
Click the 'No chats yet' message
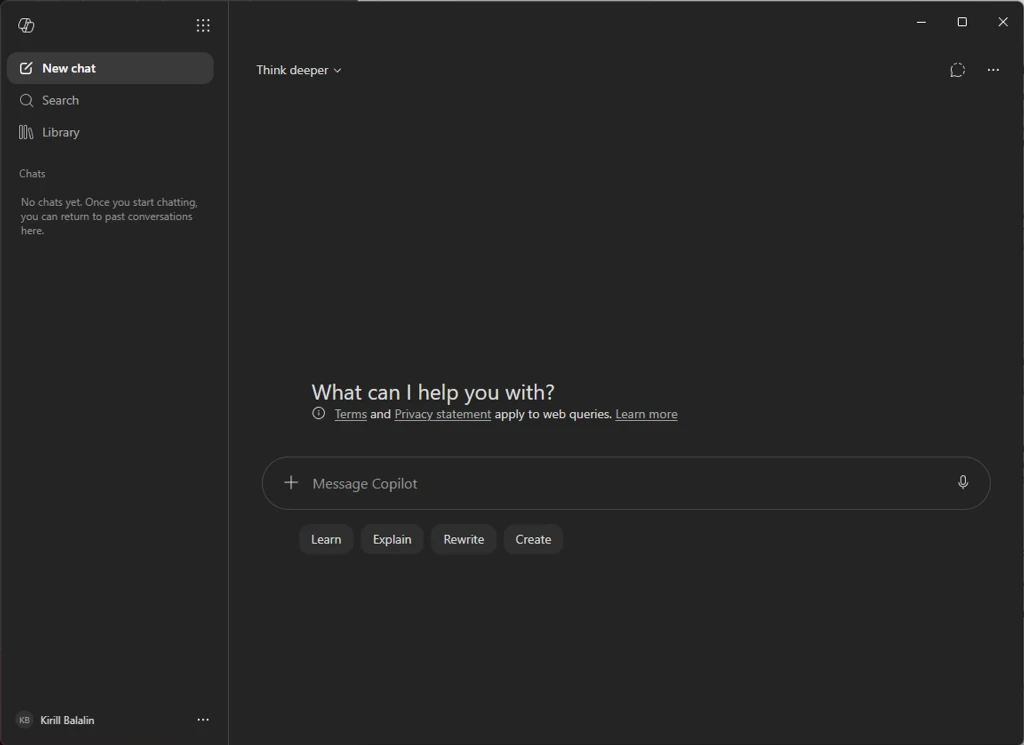(x=109, y=216)
